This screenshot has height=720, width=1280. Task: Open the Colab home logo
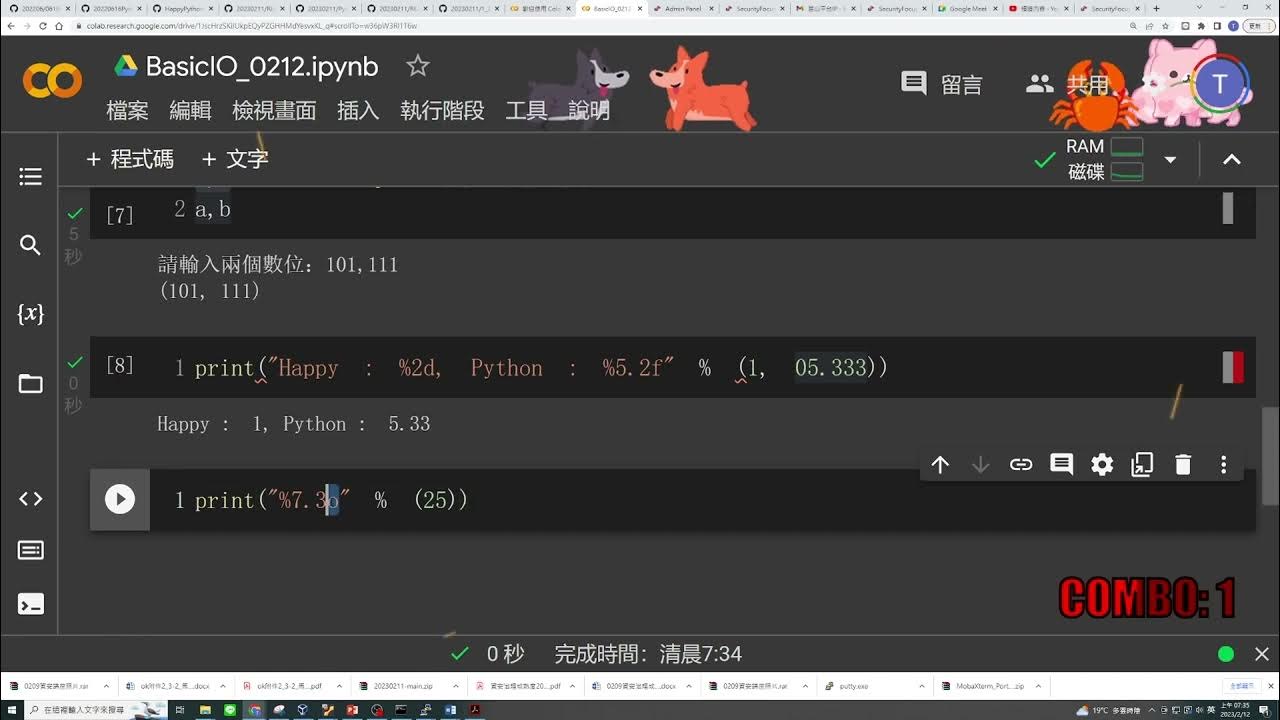click(x=52, y=80)
